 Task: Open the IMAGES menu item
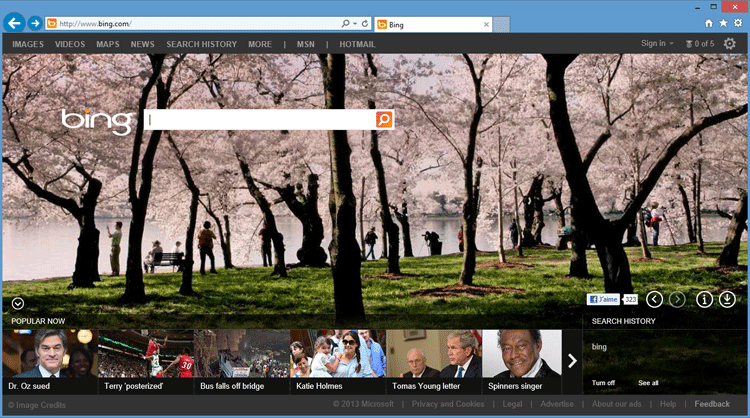coord(28,44)
